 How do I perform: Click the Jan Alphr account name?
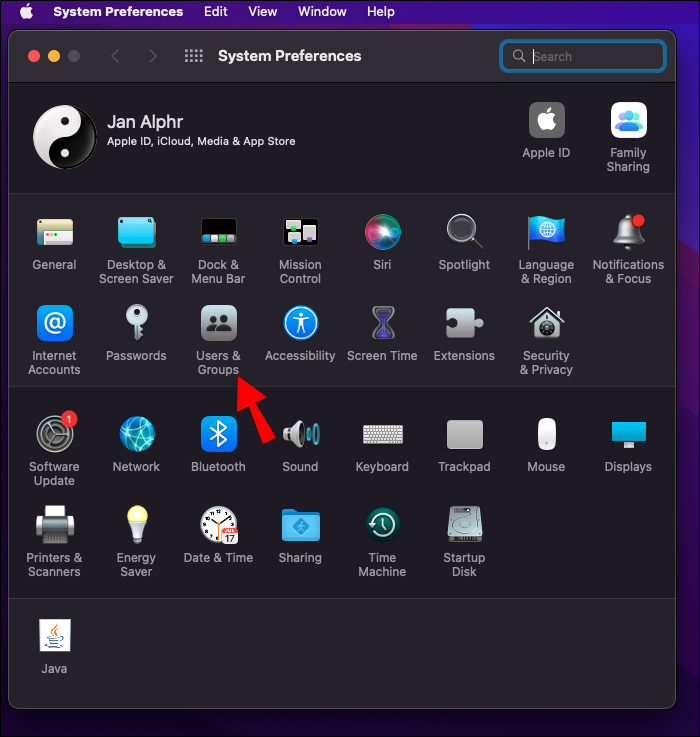click(145, 122)
